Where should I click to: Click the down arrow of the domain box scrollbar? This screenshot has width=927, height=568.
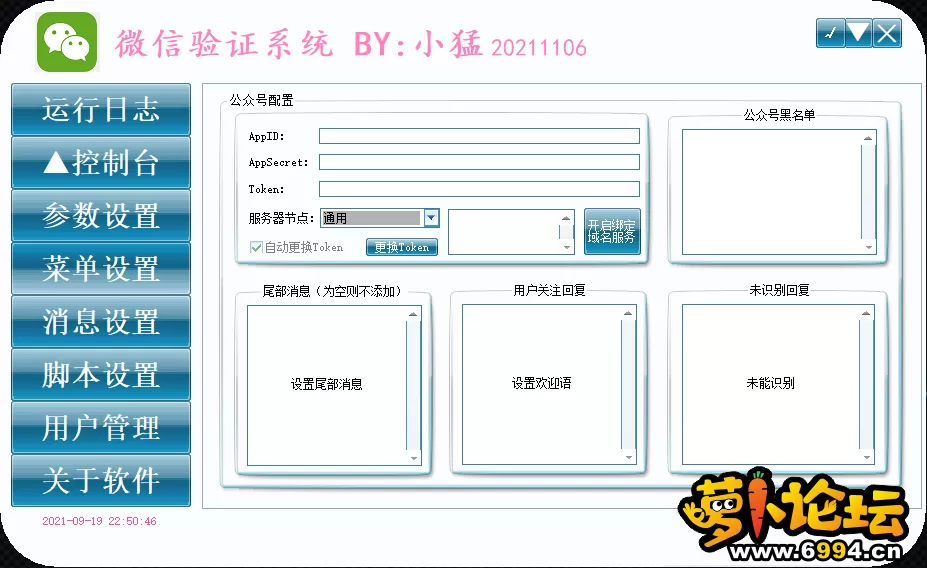coord(566,247)
